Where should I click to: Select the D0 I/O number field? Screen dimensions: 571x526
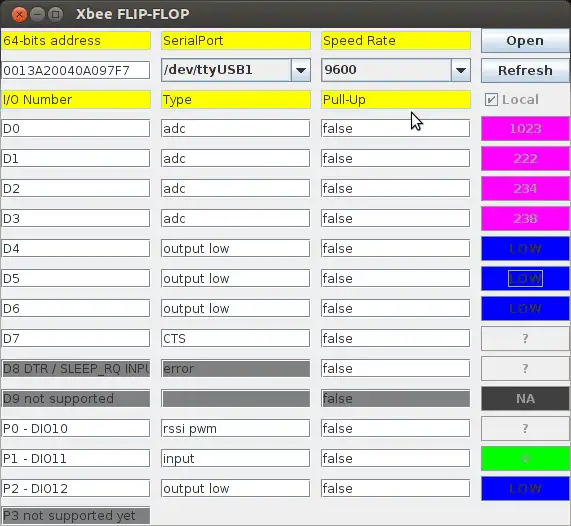click(x=76, y=129)
